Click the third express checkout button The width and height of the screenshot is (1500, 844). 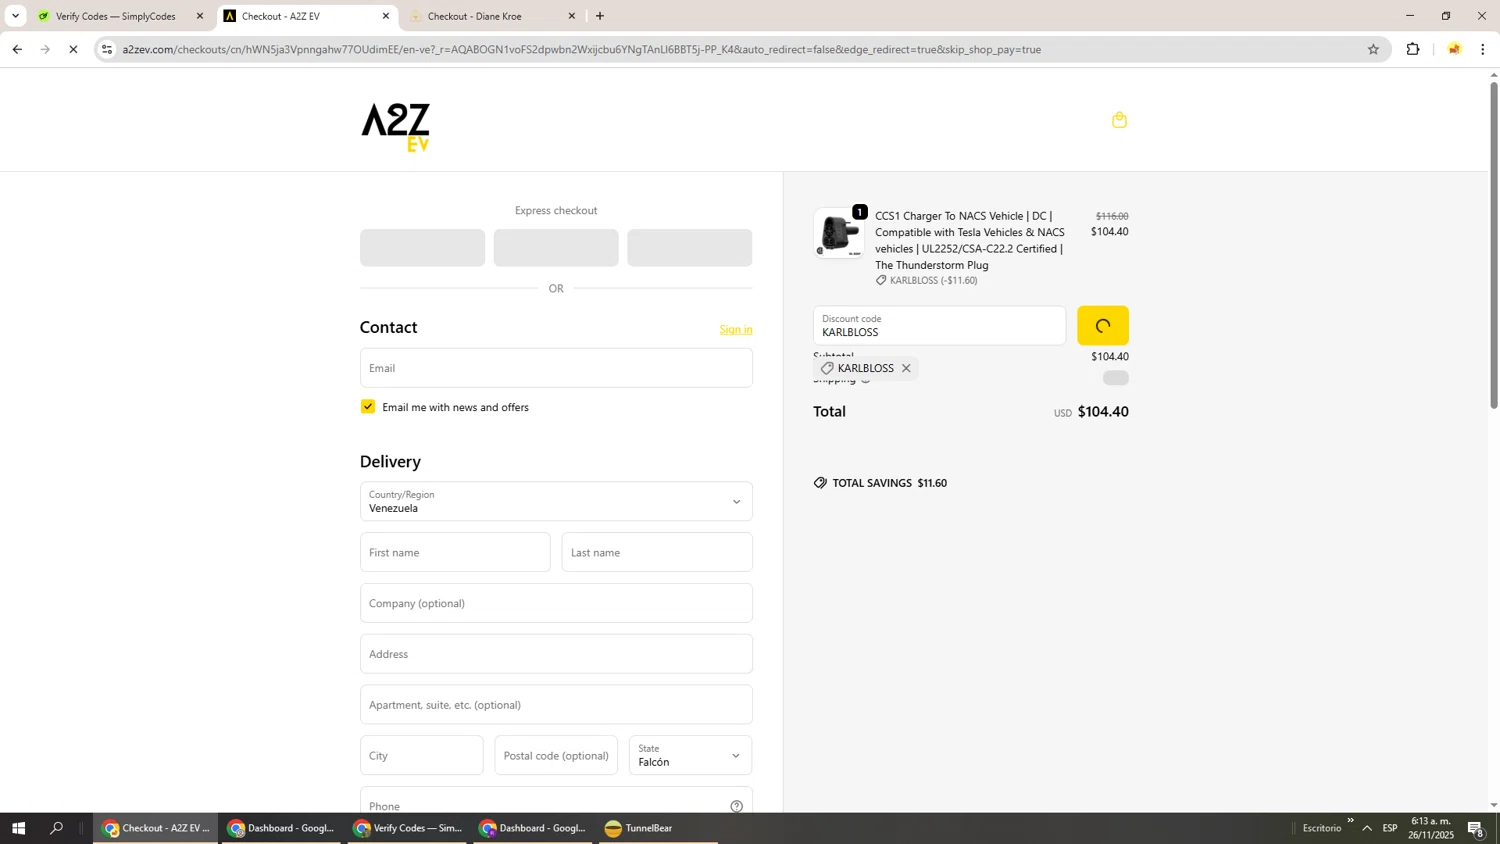pyautogui.click(x=690, y=248)
